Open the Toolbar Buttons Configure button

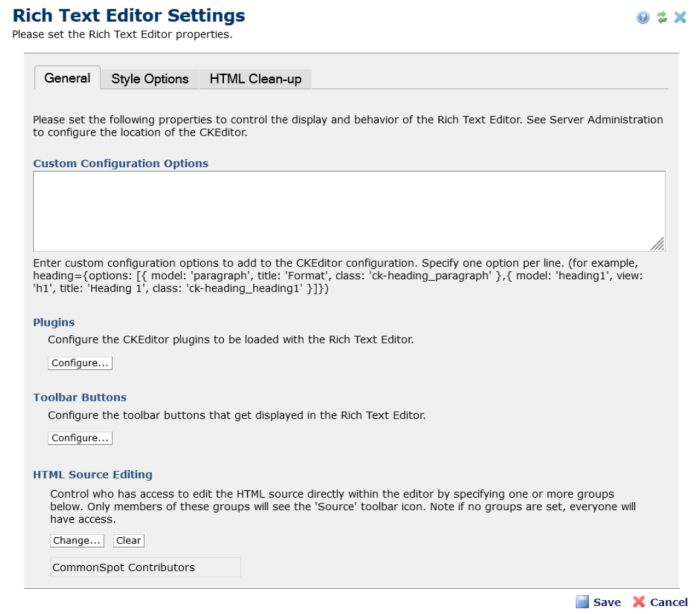point(80,438)
